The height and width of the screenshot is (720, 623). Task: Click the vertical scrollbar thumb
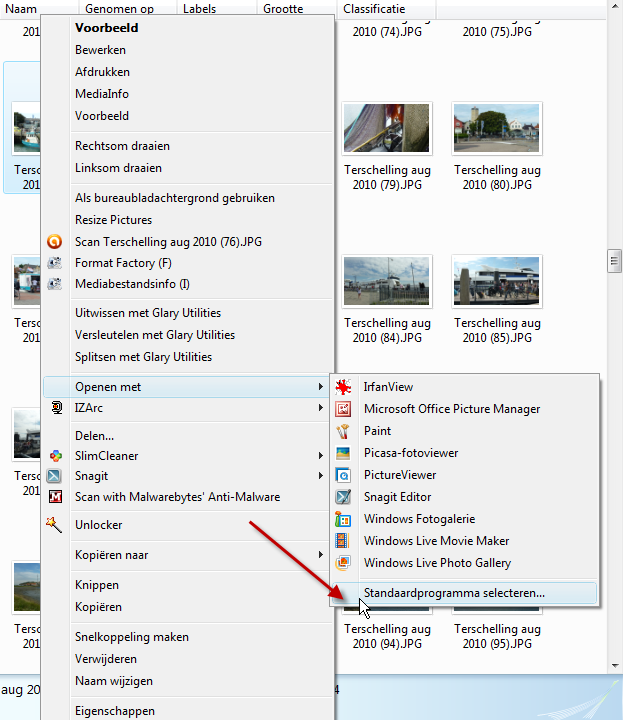[x=614, y=261]
